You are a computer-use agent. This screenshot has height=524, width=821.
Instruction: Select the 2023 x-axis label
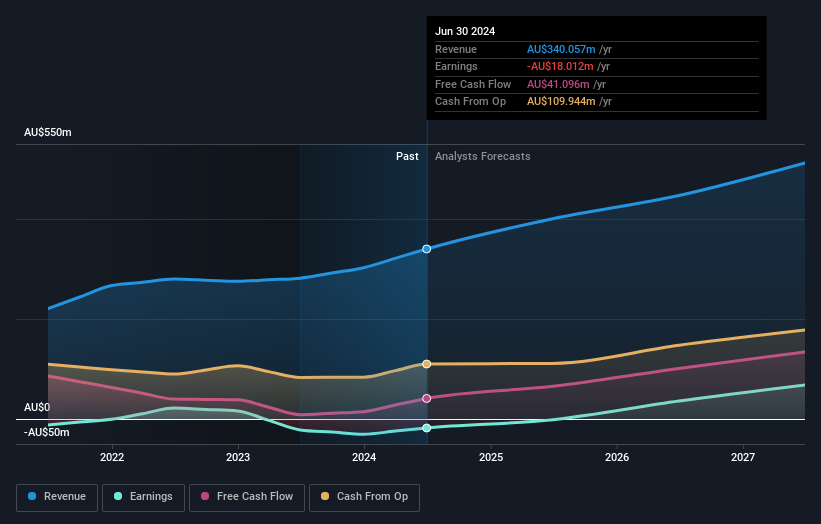[x=238, y=457]
